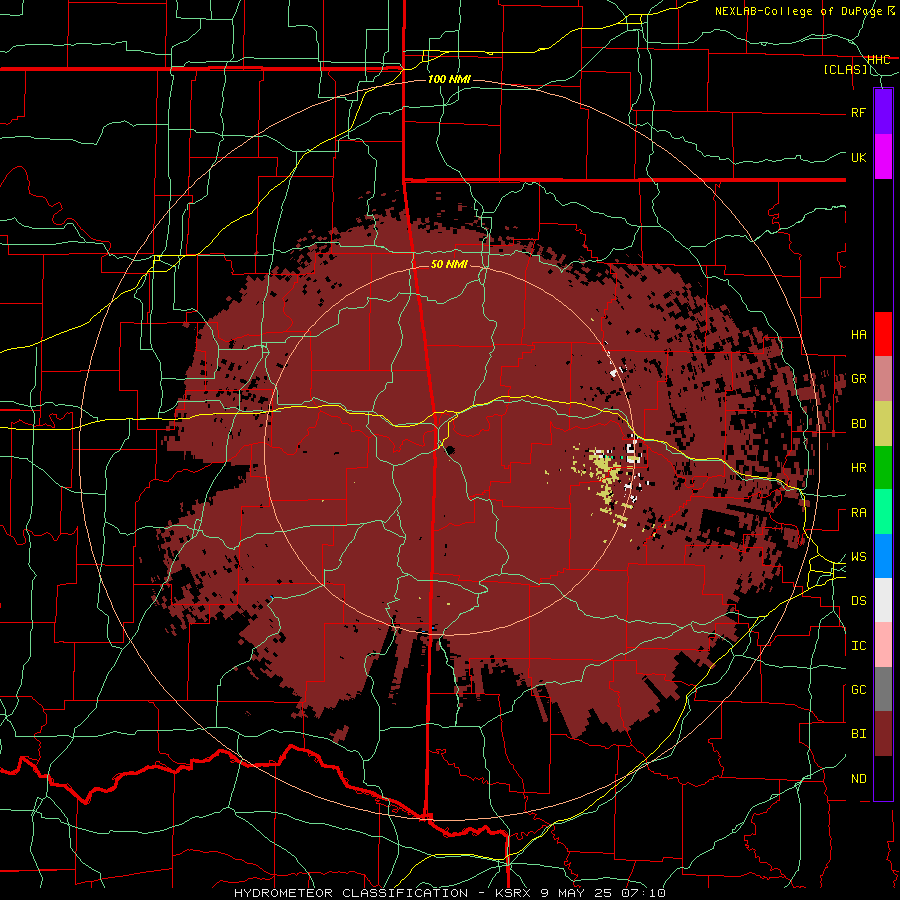Click the IC legend label
The image size is (900, 900).
[858, 646]
